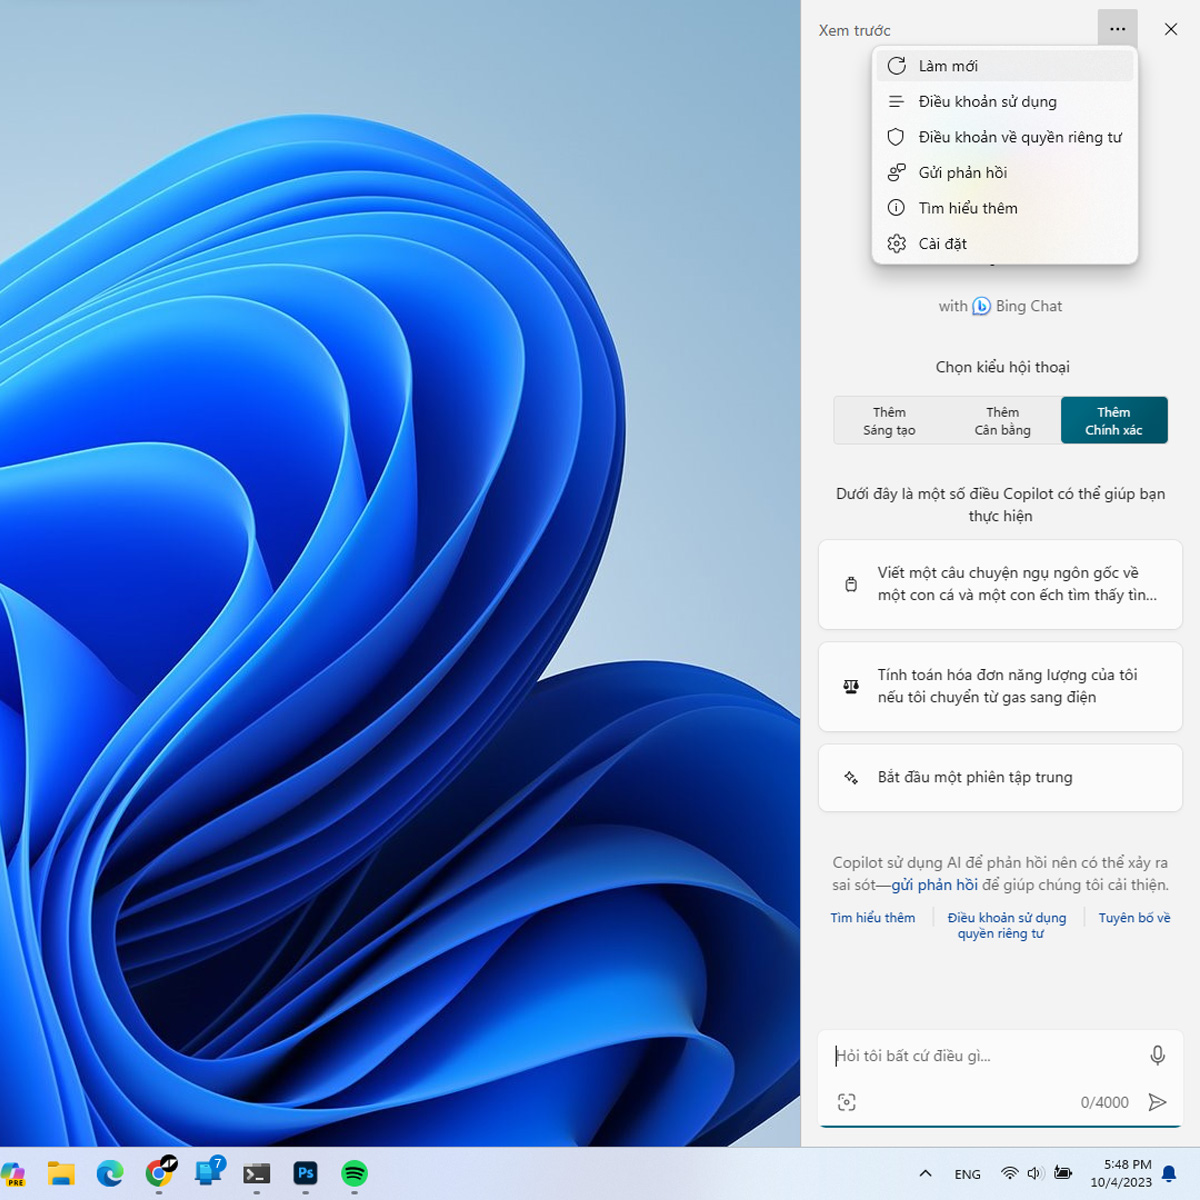Open Điều khoản sử dụng menu entry
This screenshot has width=1200, height=1200.
pos(1005,102)
